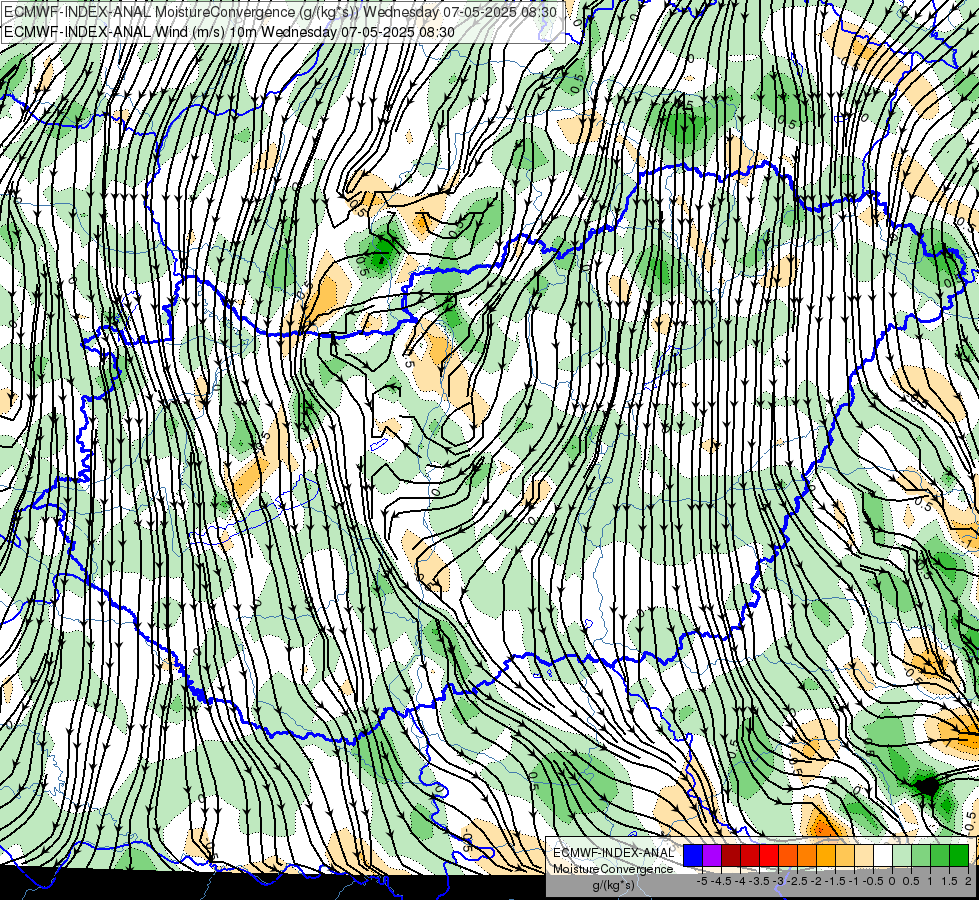Click 'MoistureConvergence' label in the legend box
The height and width of the screenshot is (900, 979).
click(613, 869)
